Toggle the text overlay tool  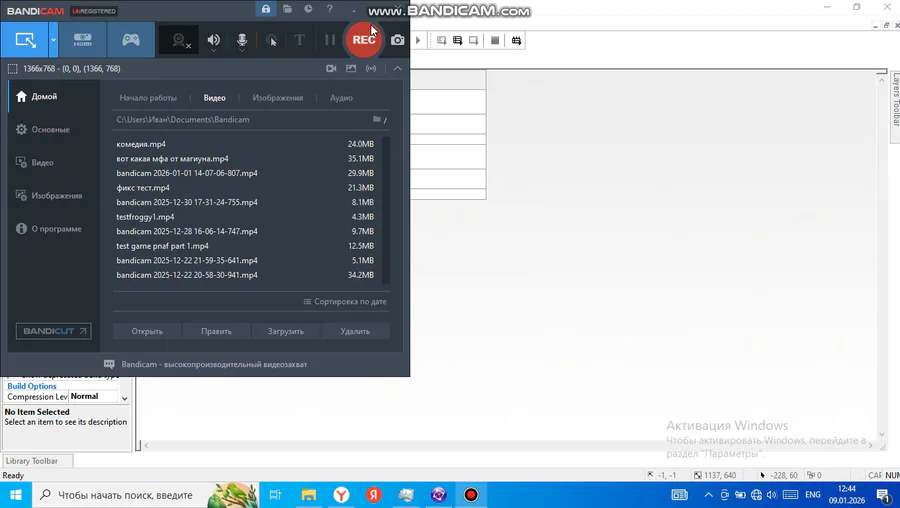click(x=300, y=40)
